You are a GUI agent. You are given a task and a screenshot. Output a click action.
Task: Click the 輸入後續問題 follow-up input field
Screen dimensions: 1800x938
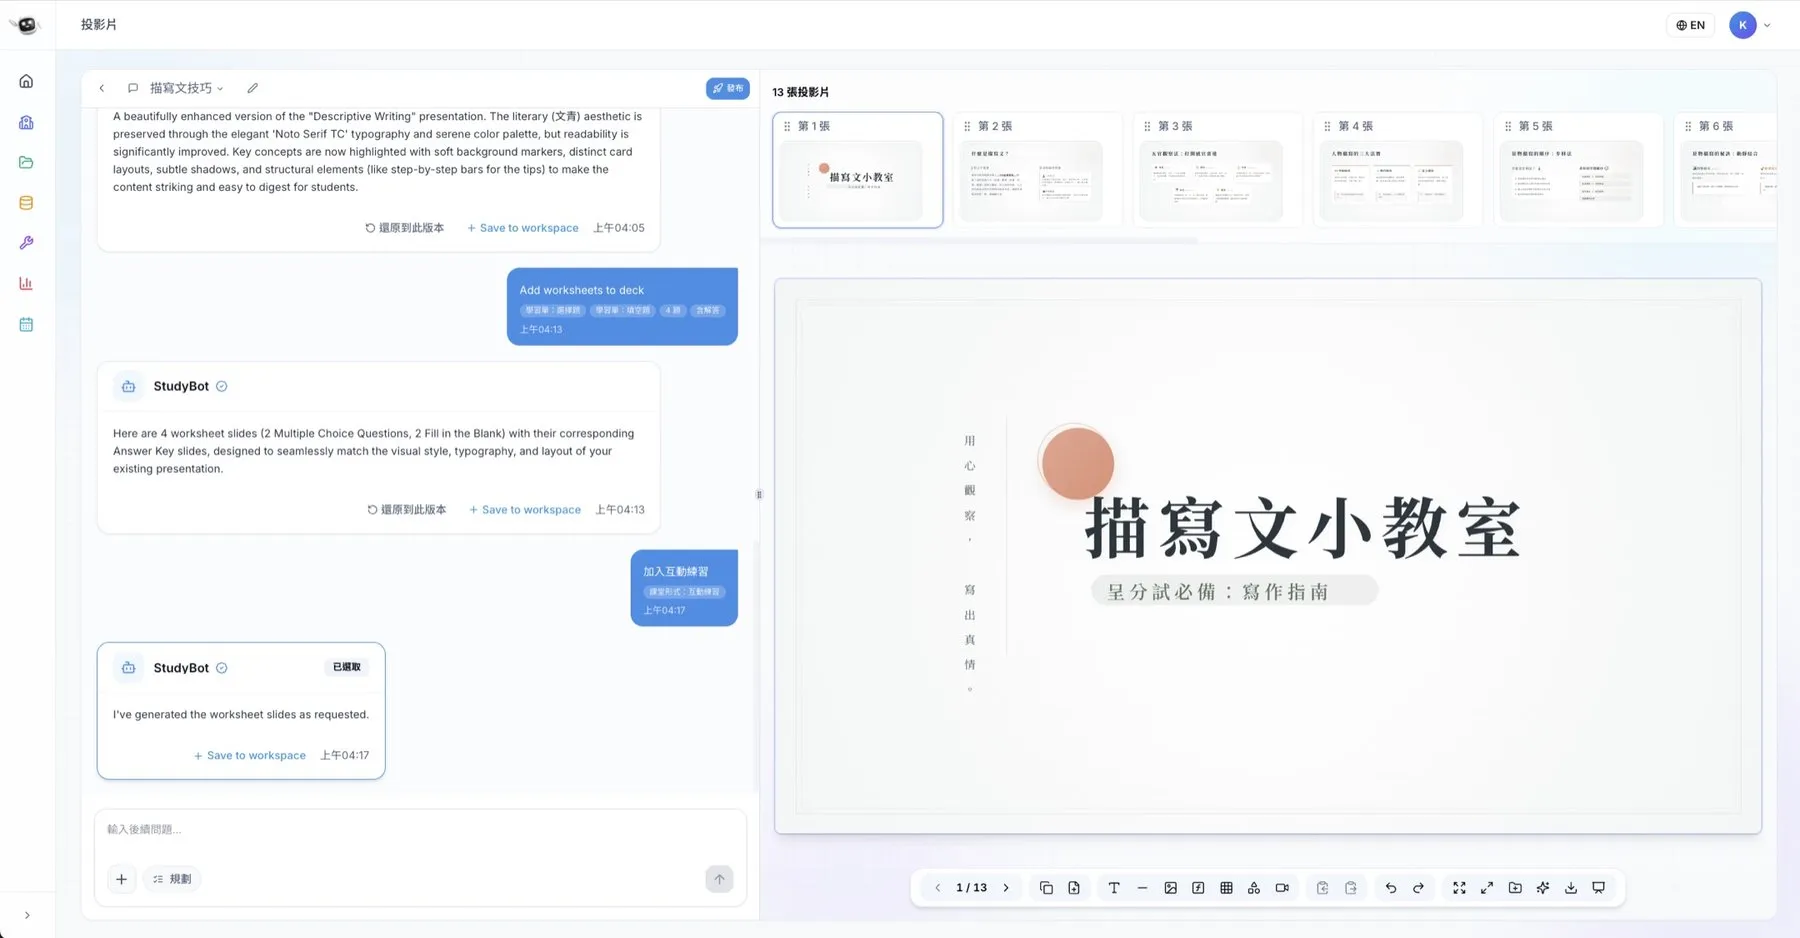420,830
